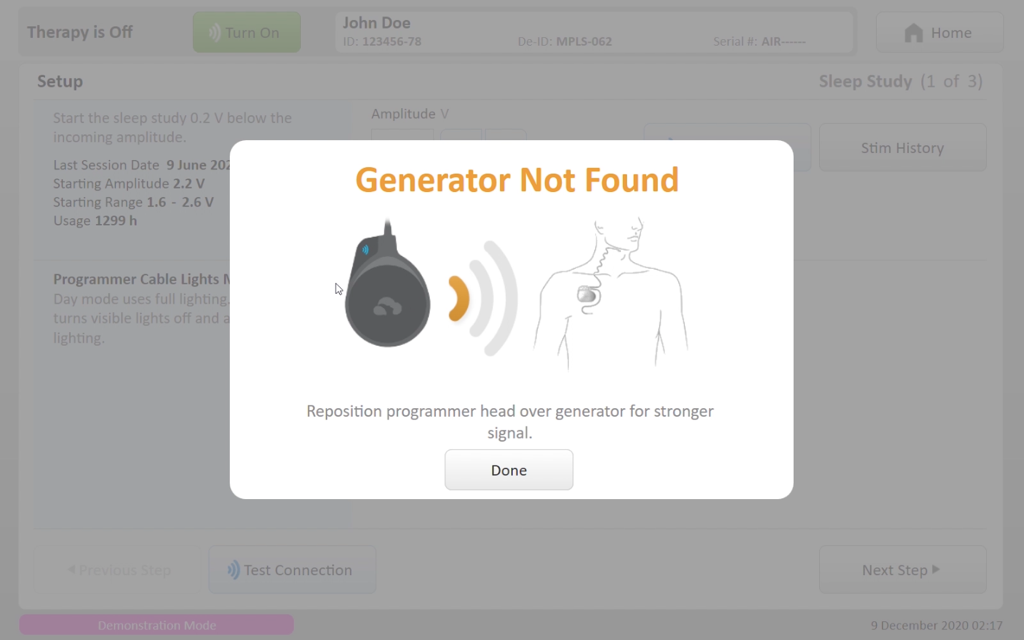1024x640 pixels.
Task: Click the Demonstration Mode pink banner
Action: [157, 625]
